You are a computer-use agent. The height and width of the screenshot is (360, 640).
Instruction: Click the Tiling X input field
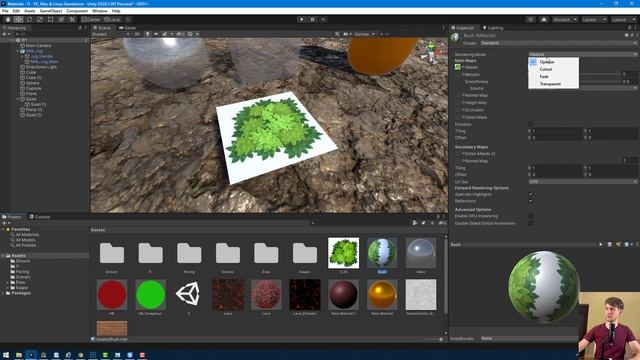(557, 131)
